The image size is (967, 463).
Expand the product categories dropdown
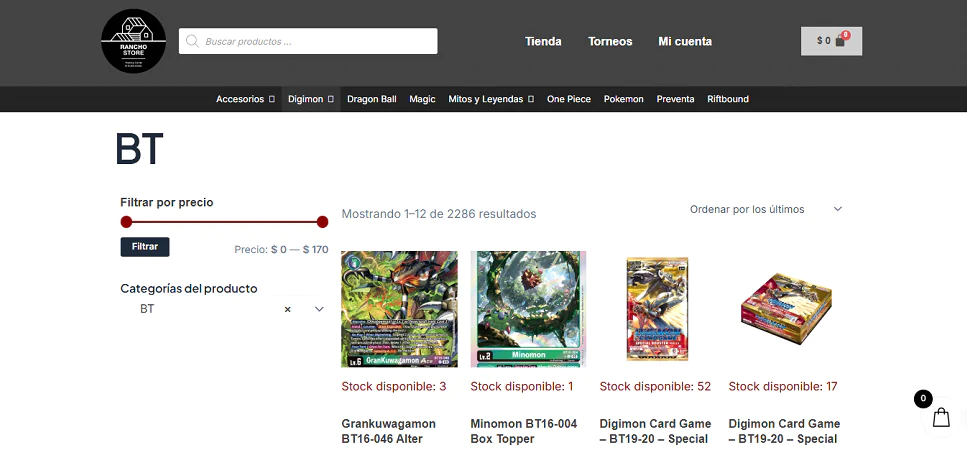pos(319,309)
